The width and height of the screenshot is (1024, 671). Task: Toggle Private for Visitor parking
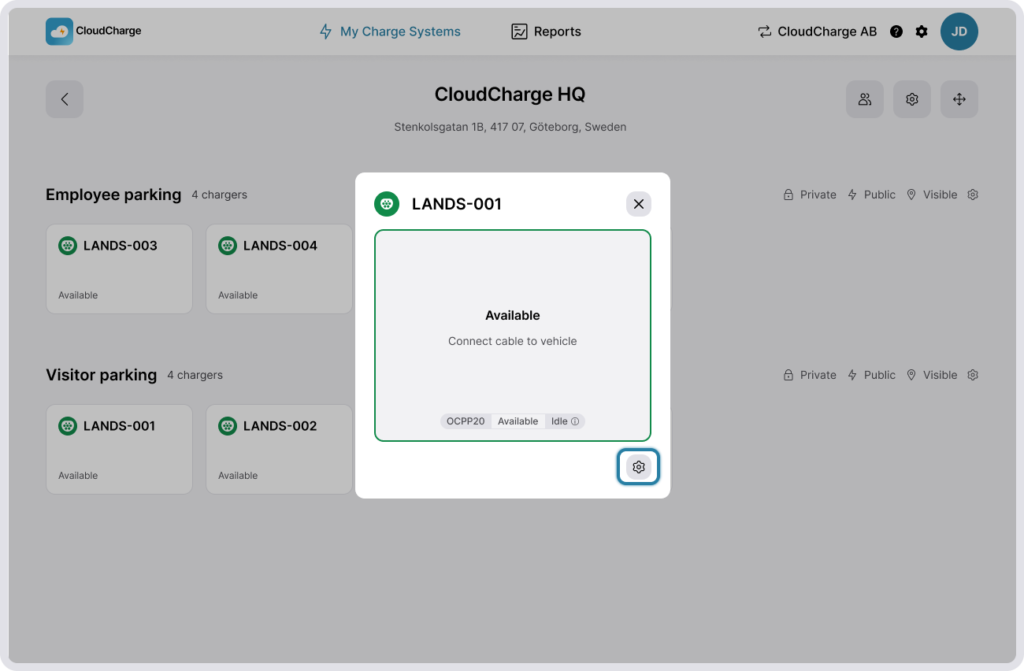[809, 375]
